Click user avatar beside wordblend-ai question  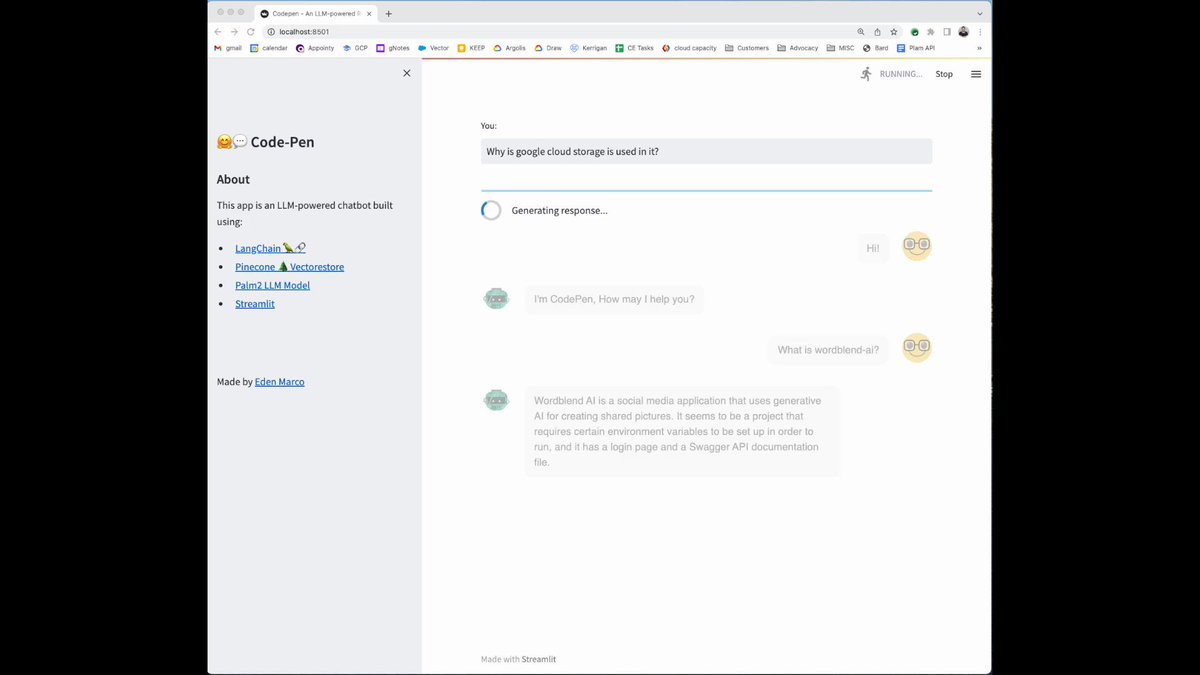pyautogui.click(x=917, y=347)
